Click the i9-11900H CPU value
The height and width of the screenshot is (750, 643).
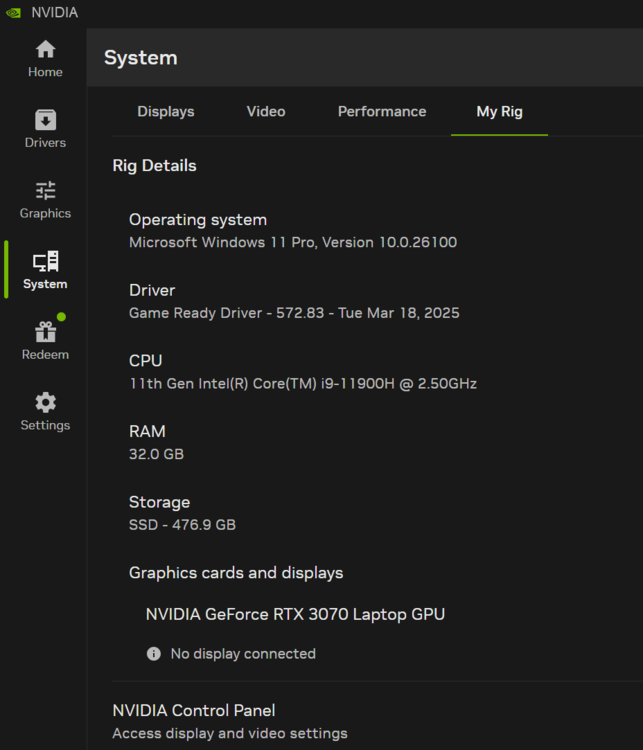tap(303, 384)
